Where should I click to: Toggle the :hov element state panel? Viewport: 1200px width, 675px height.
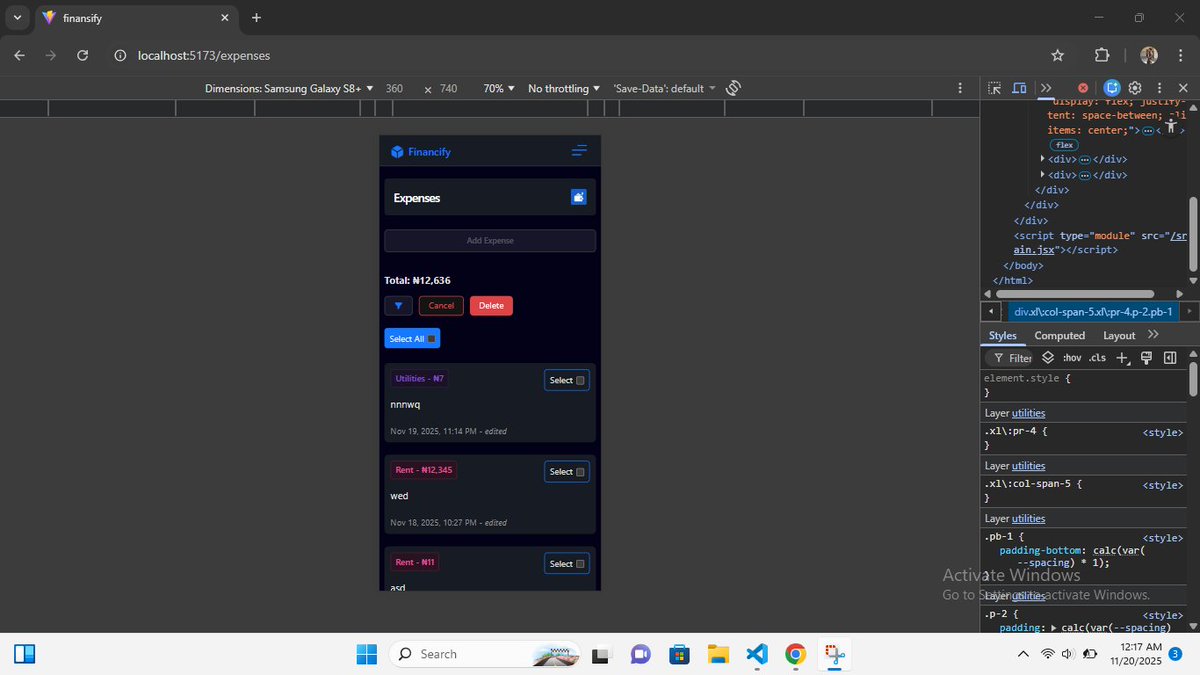click(x=1071, y=358)
